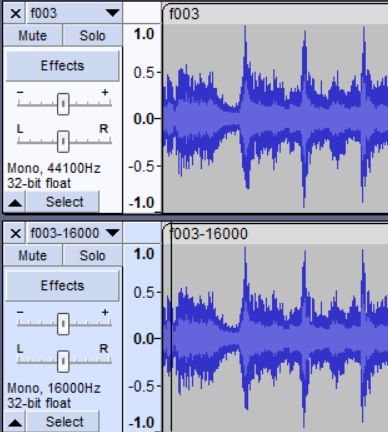Click the f003 track vertical amplitude ruler
388x432 pixels.
[x=142, y=118]
